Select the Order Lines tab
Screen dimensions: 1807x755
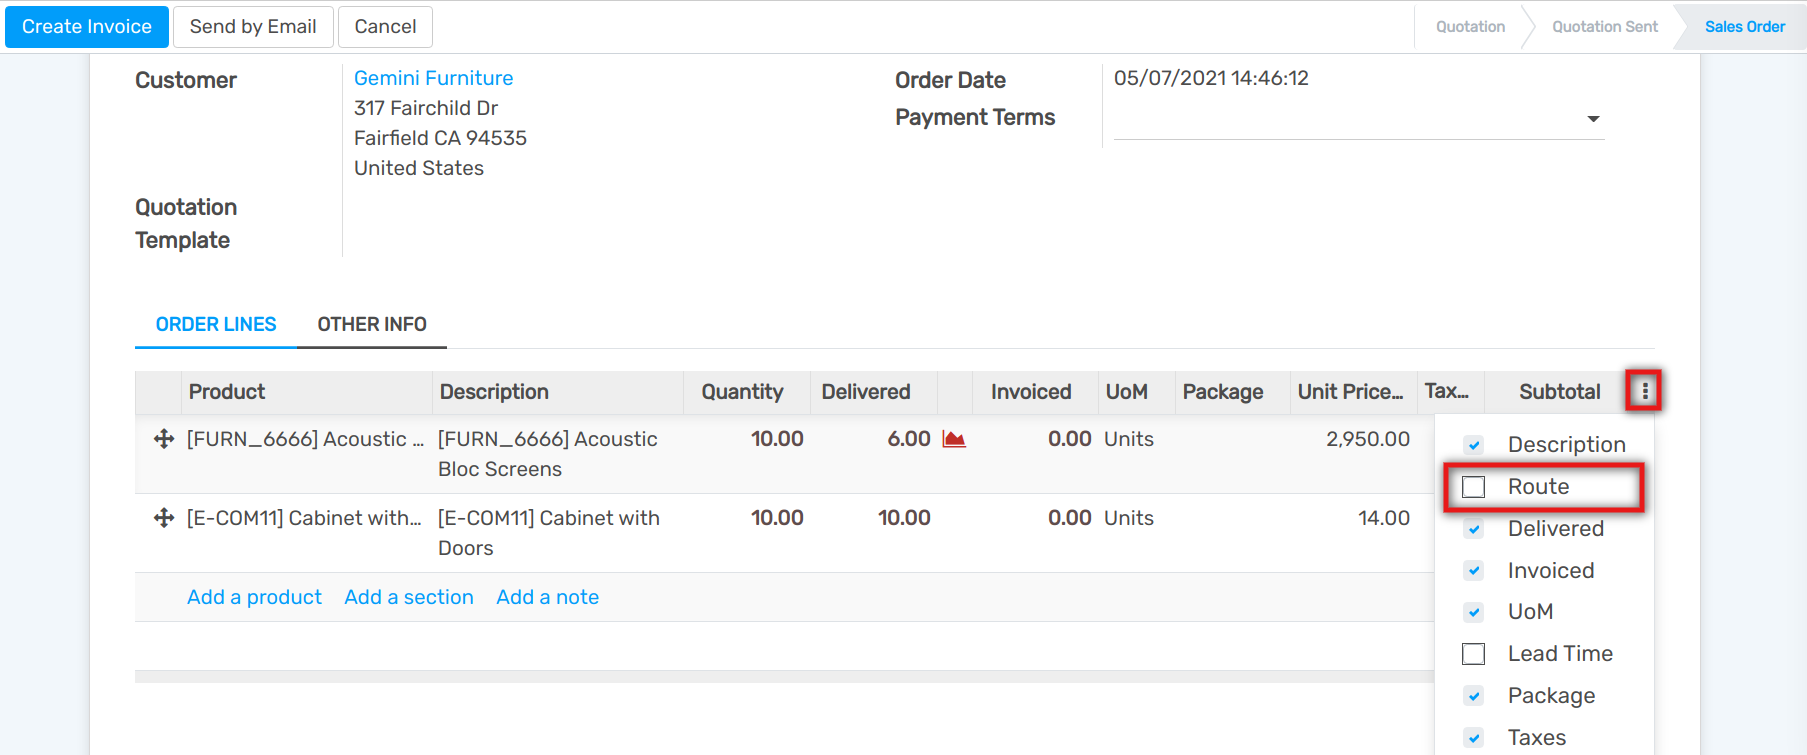coord(215,324)
